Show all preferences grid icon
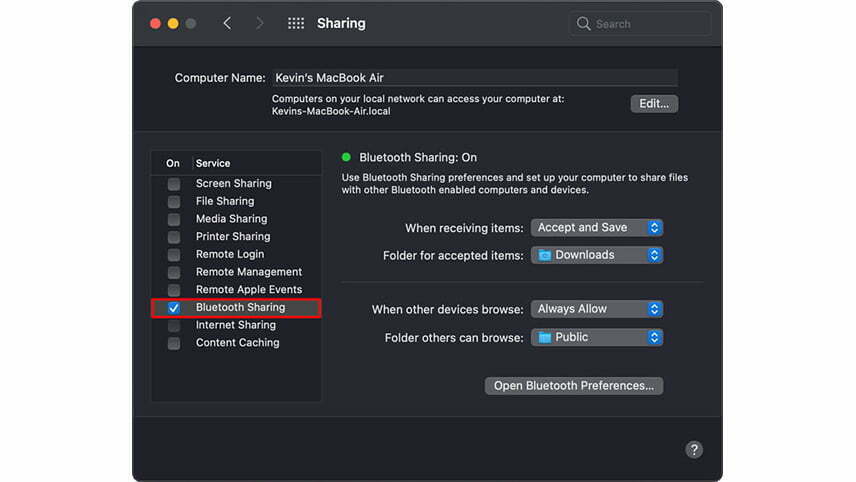856x482 pixels. coord(296,23)
